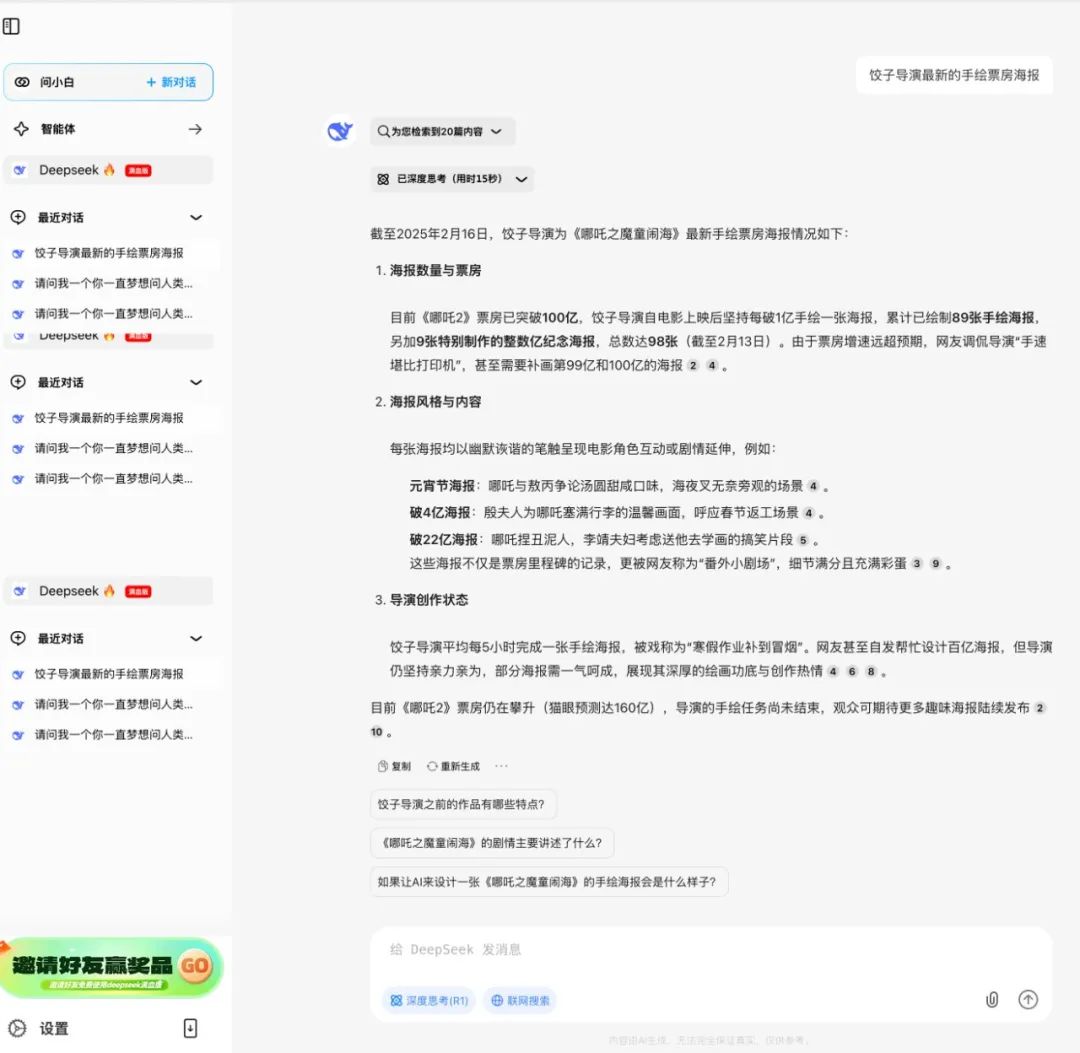Viewport: 1080px width, 1053px height.
Task: Click the heading 海报数量与票房
Action: [435, 271]
